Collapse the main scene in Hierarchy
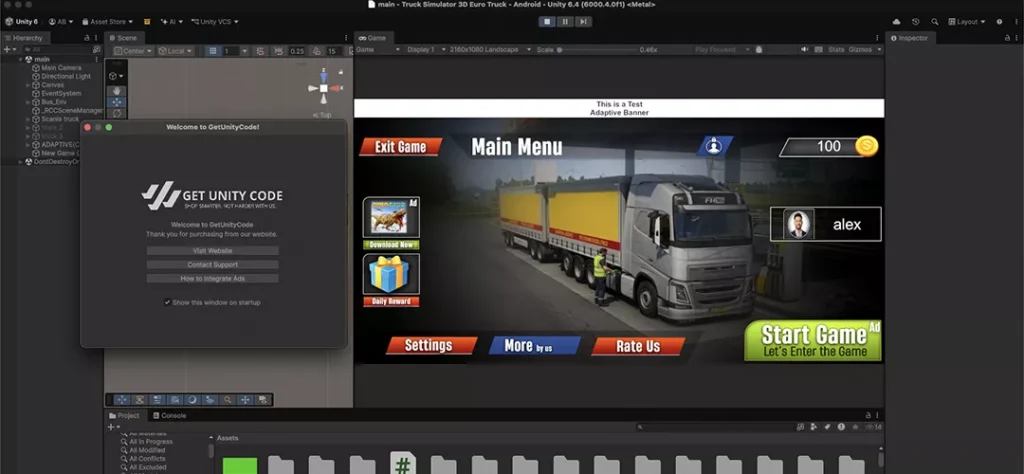 [x=21, y=59]
